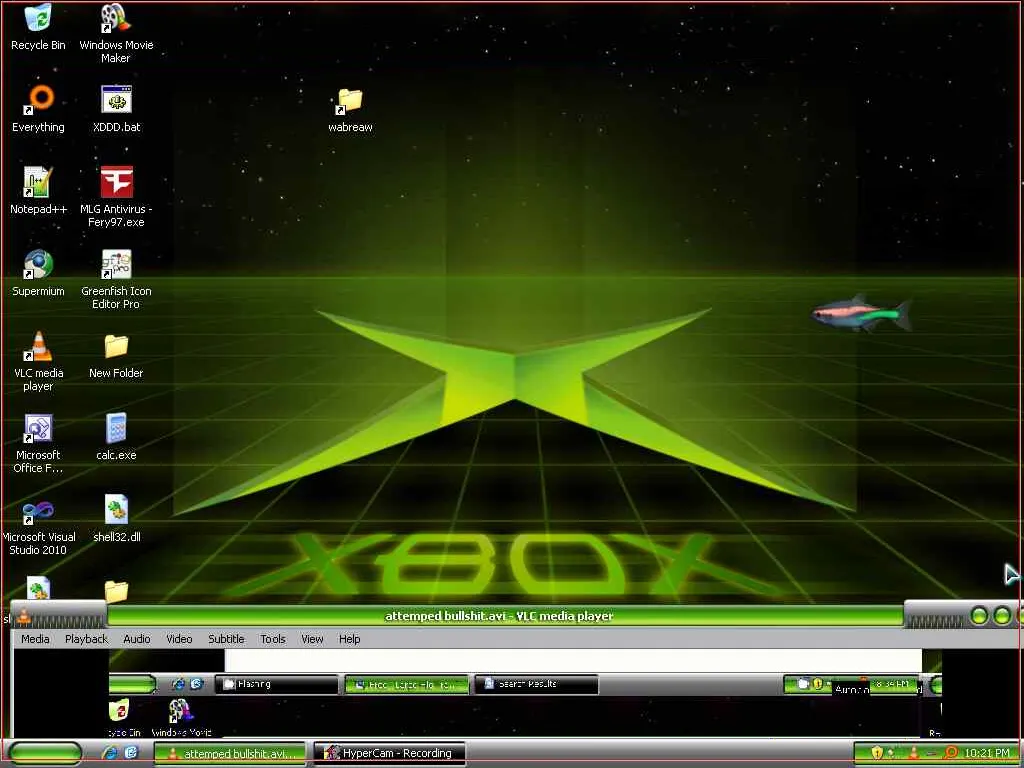Click the VLC cone tray icon
The height and width of the screenshot is (768, 1024).
pos(914,753)
